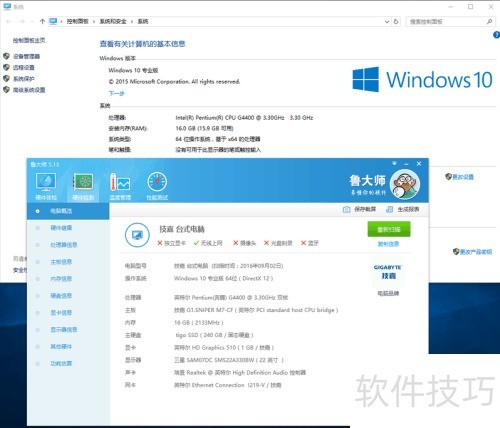Close the 鲁大师 window
500x428 pixels.
[419, 164]
